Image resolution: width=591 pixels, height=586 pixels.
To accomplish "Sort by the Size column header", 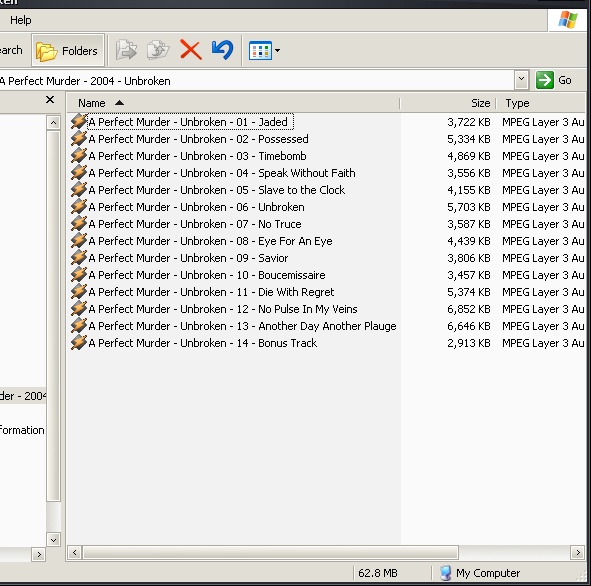I will point(448,103).
